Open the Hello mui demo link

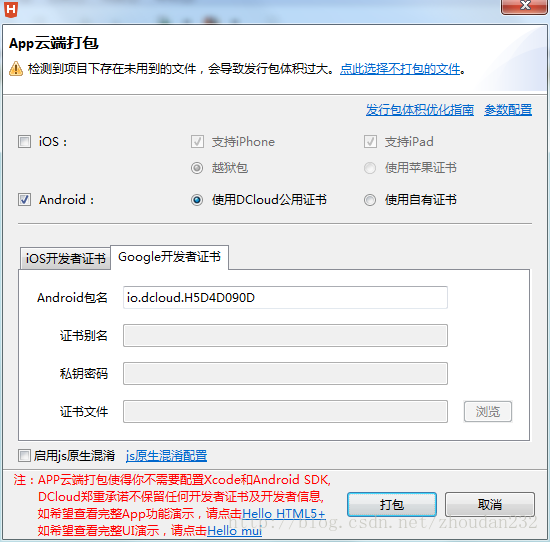point(234,530)
